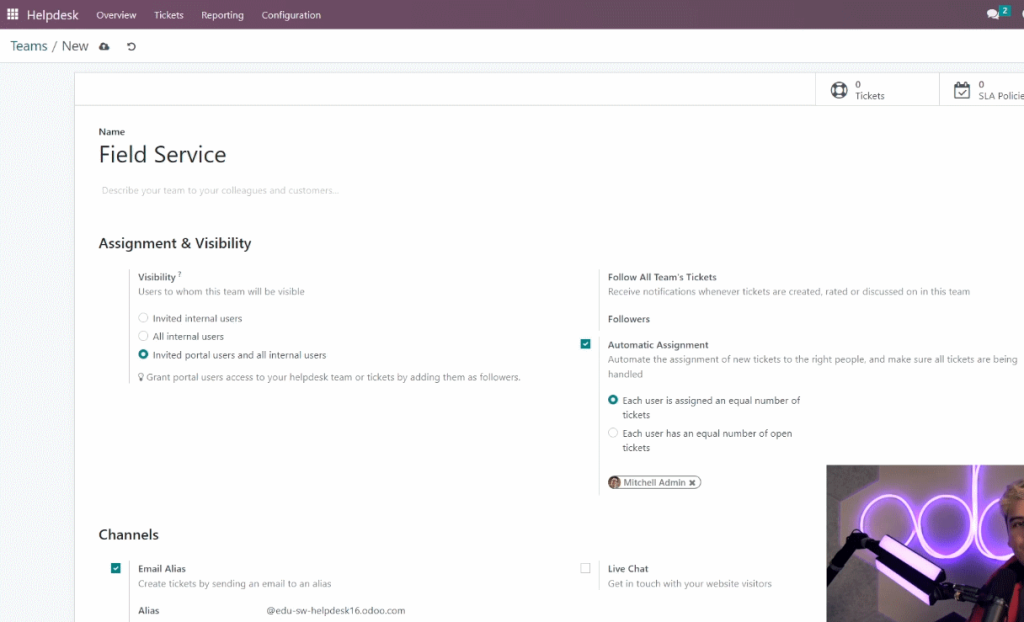
Task: Click the Channels section heading
Action: point(129,534)
